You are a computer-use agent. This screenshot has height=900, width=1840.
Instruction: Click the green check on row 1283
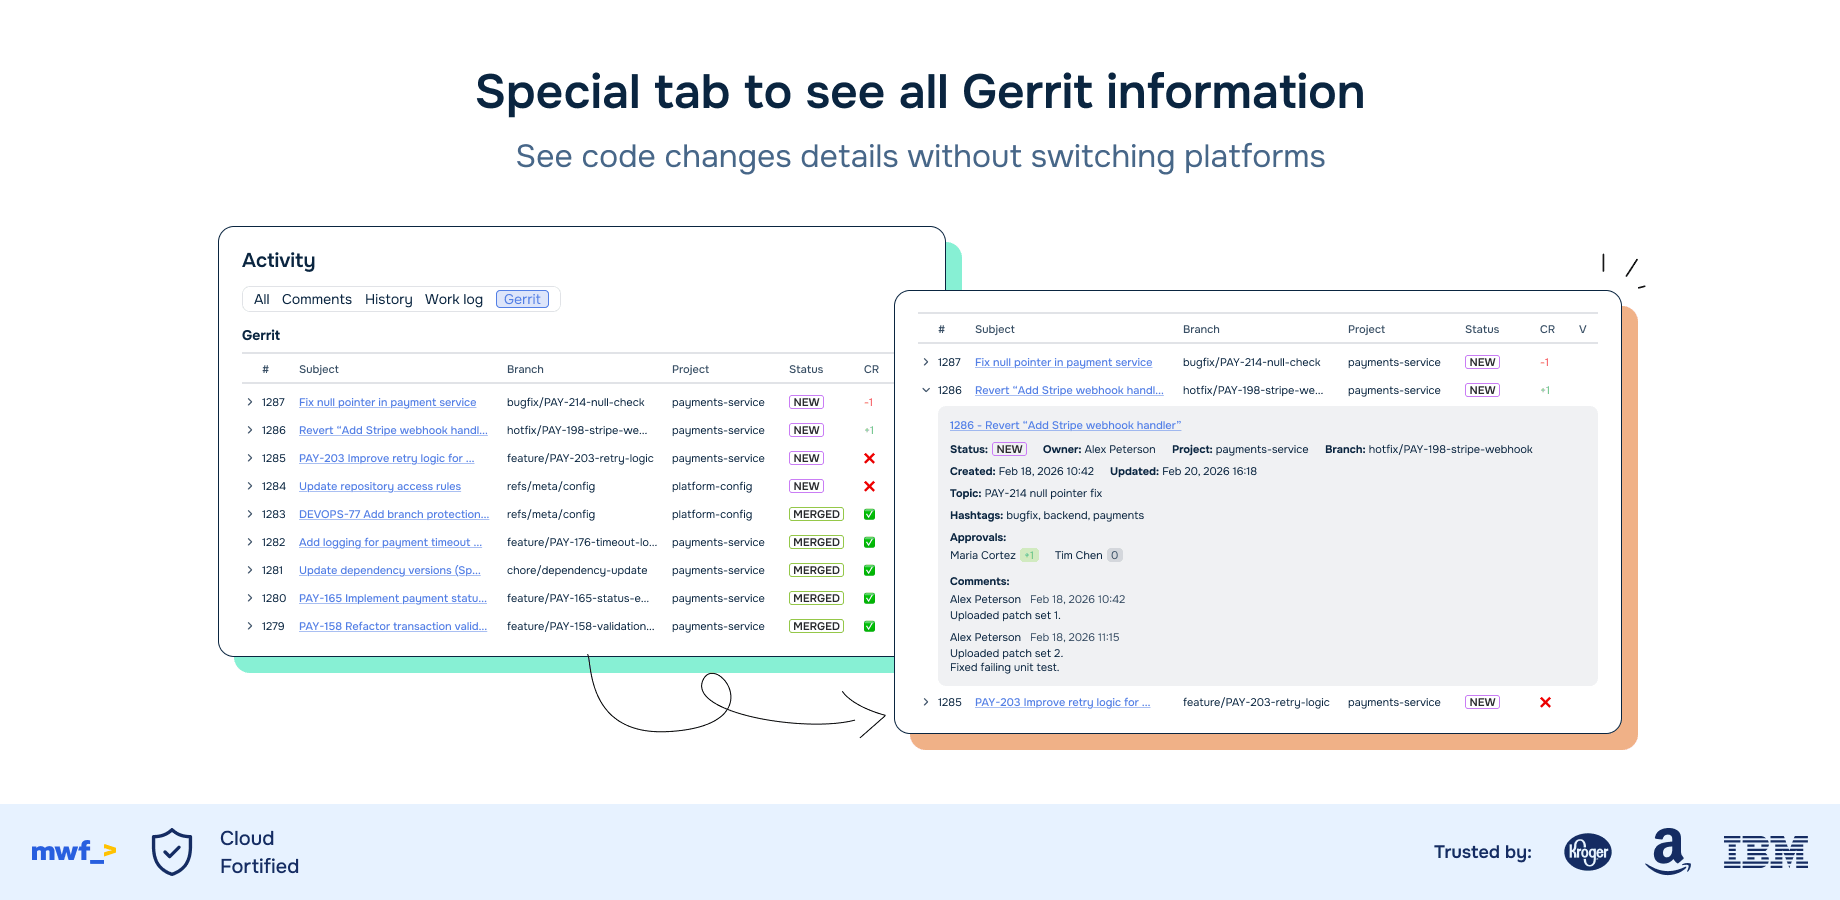[x=869, y=515]
